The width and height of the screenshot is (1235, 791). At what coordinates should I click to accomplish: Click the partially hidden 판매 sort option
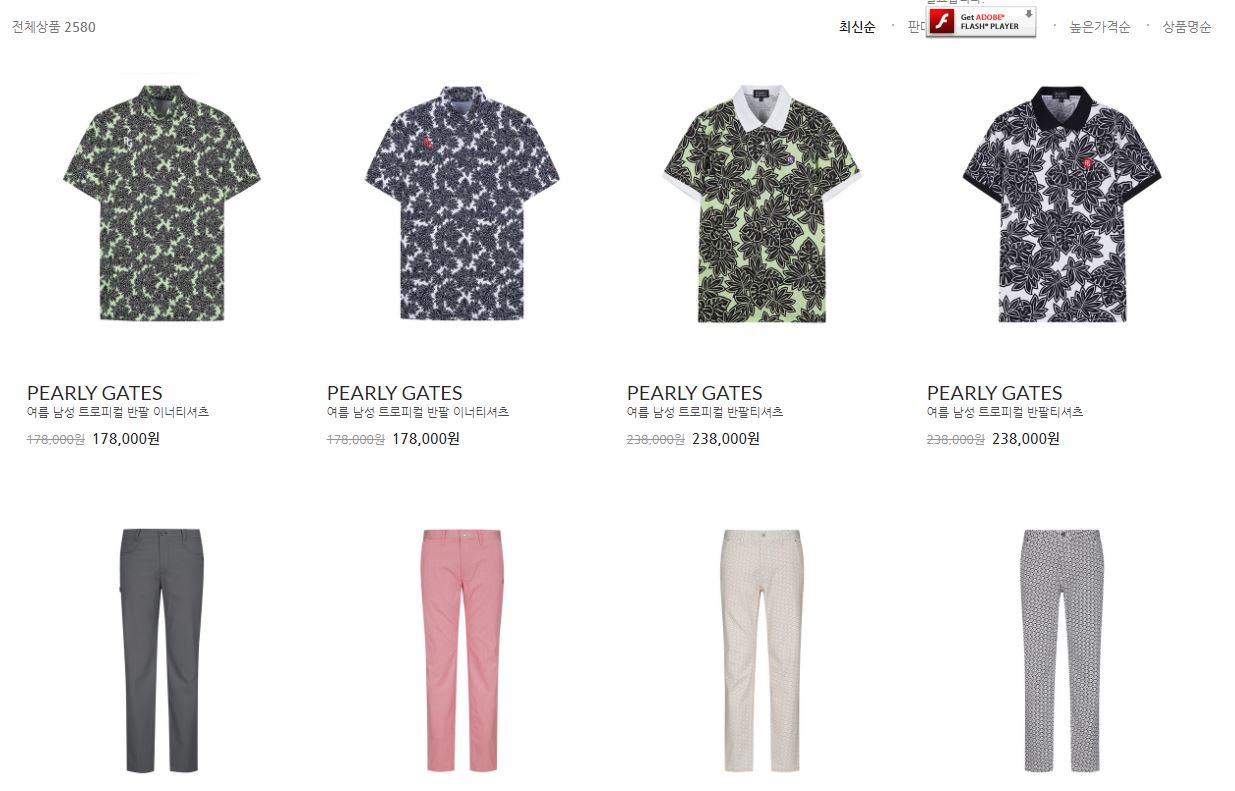click(916, 27)
